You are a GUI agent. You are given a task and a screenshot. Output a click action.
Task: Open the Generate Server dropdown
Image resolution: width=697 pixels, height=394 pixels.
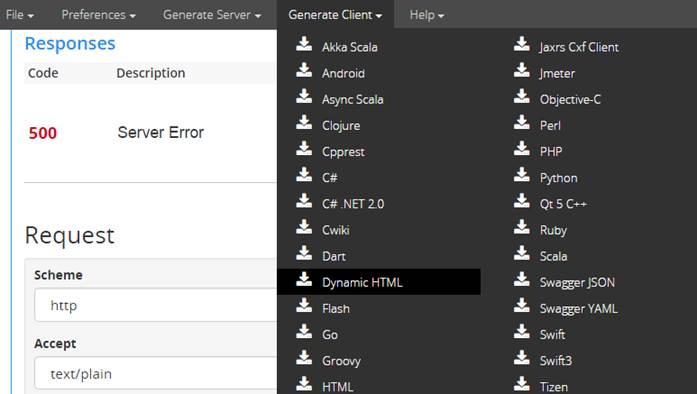pos(212,15)
